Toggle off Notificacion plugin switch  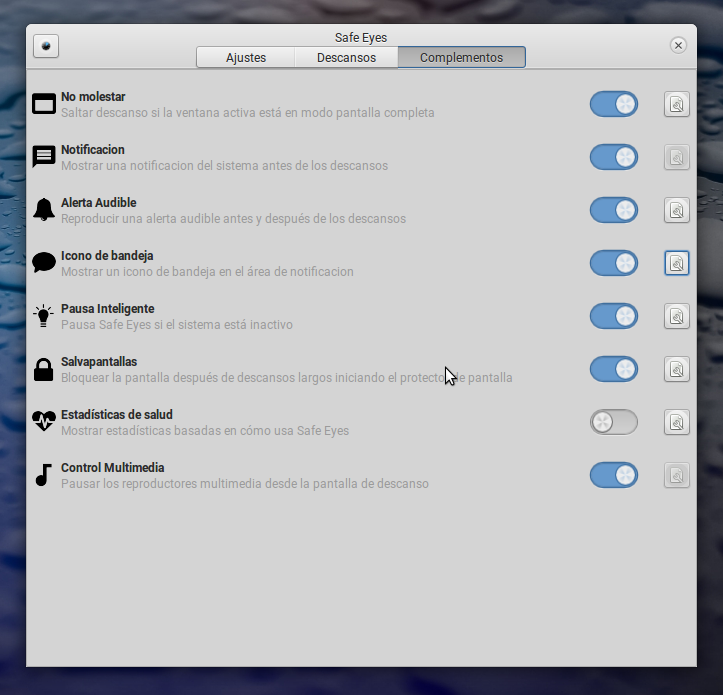tap(613, 157)
